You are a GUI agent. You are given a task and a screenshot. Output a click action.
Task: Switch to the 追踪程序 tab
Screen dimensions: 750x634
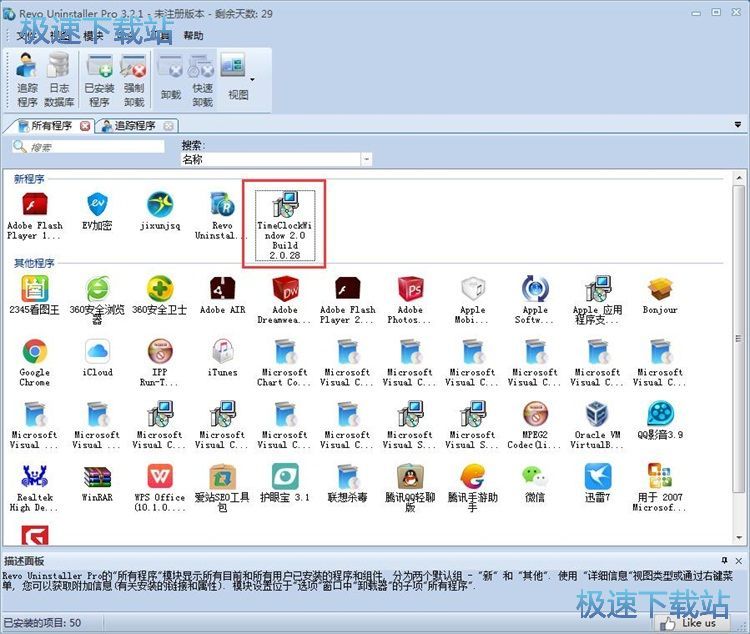click(134, 126)
